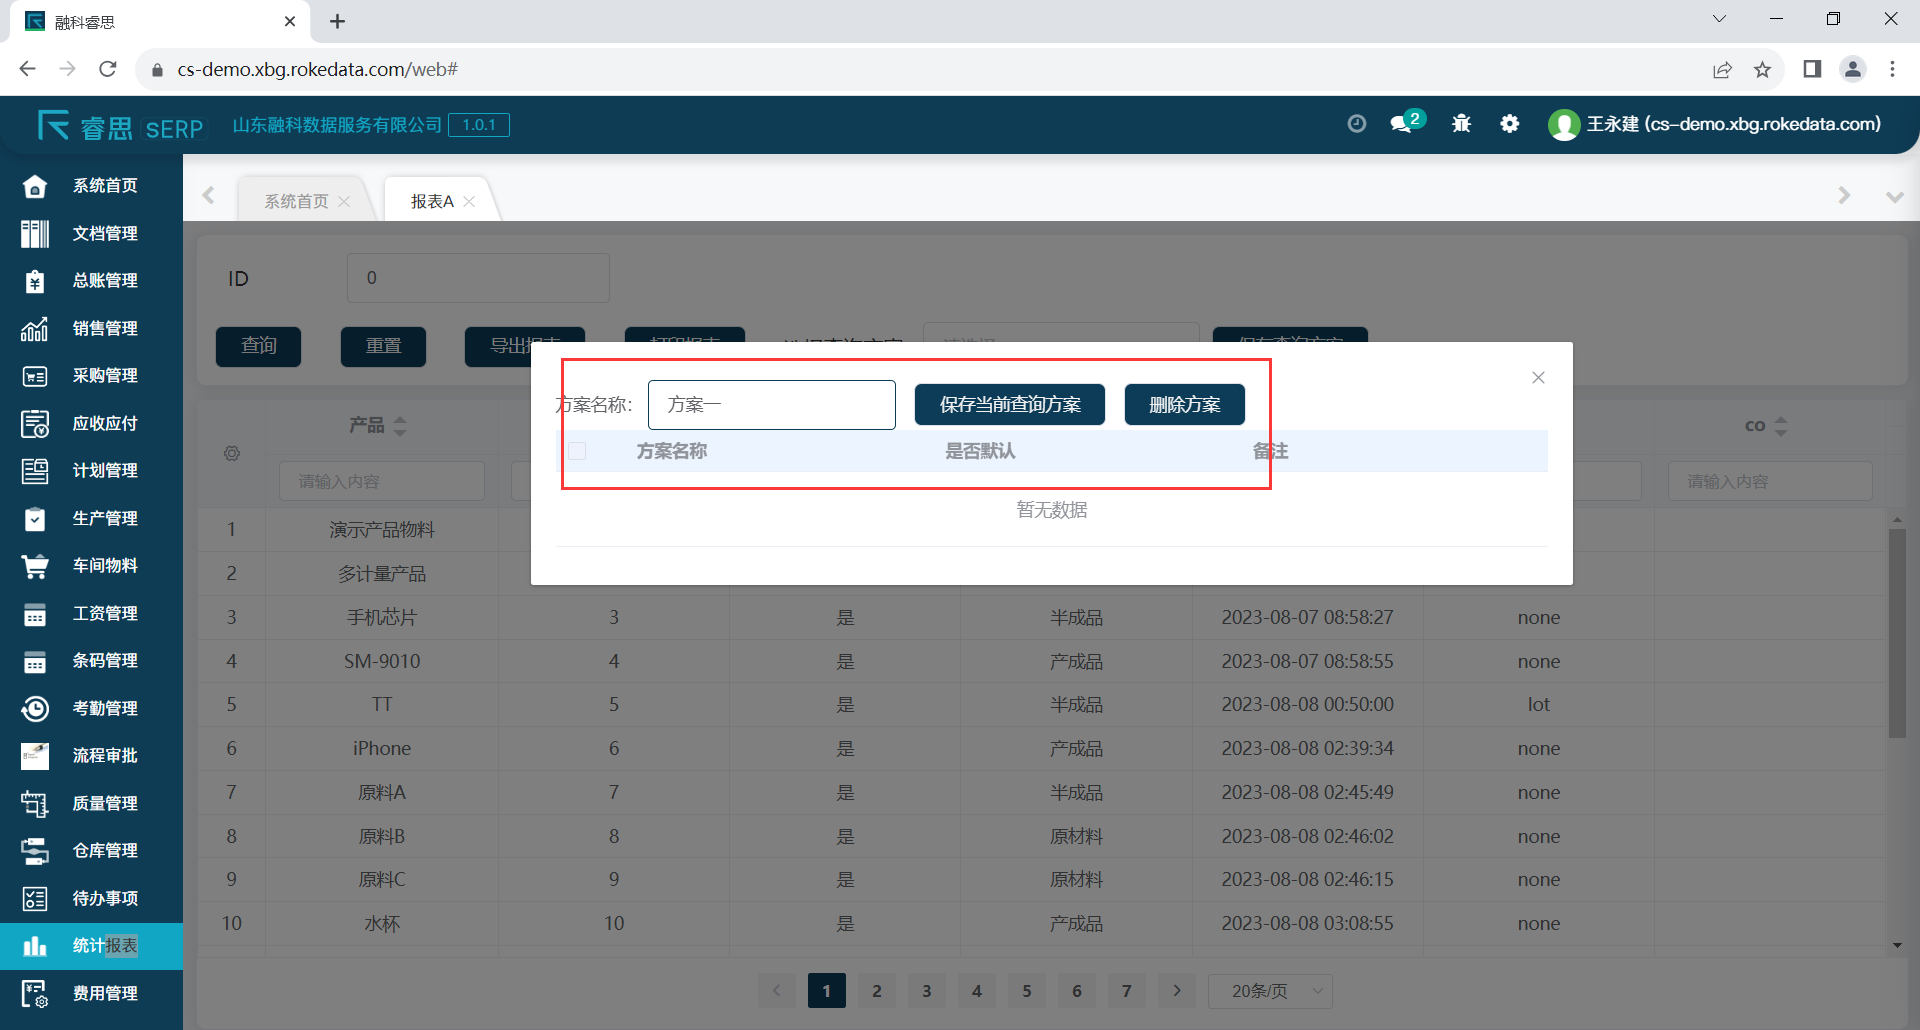Click the 方案名称 text input field
Screen dimensions: 1920x1030
tap(771, 405)
